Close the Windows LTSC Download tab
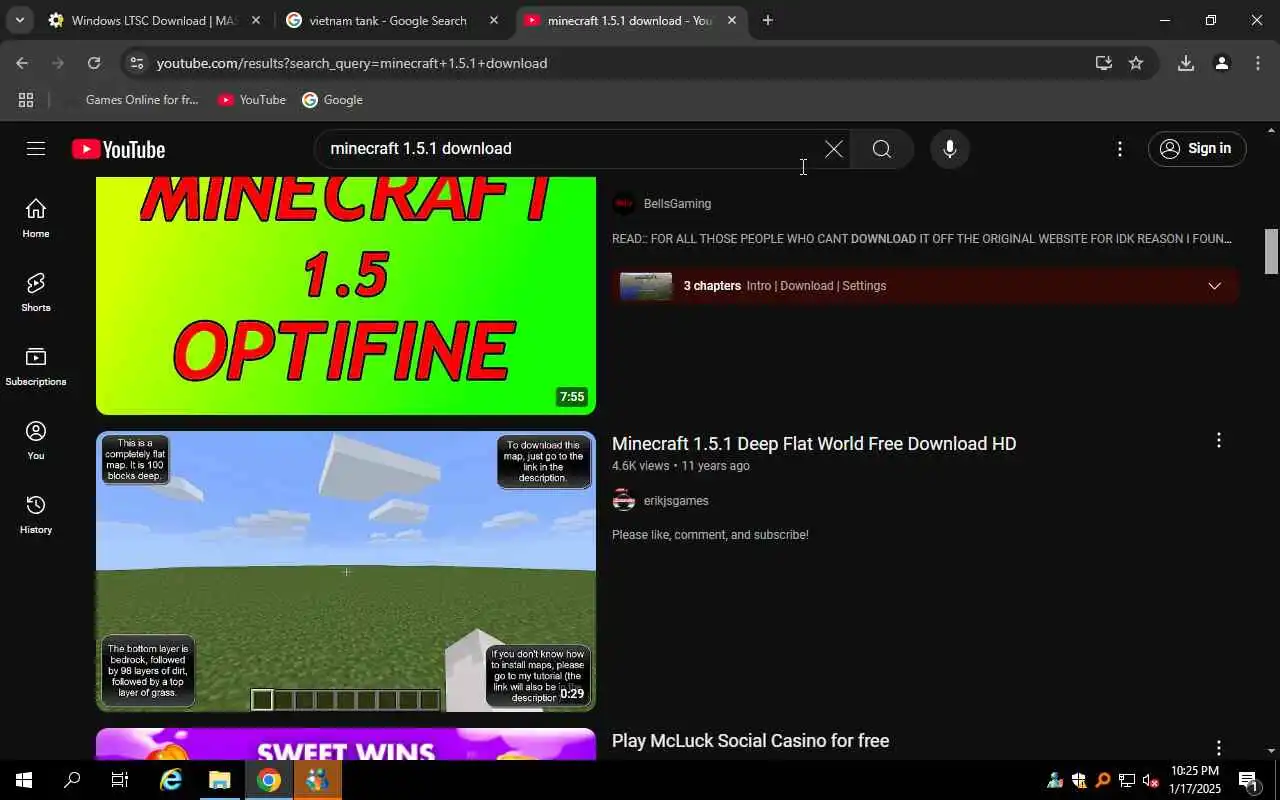Image resolution: width=1280 pixels, height=800 pixels. point(256,20)
